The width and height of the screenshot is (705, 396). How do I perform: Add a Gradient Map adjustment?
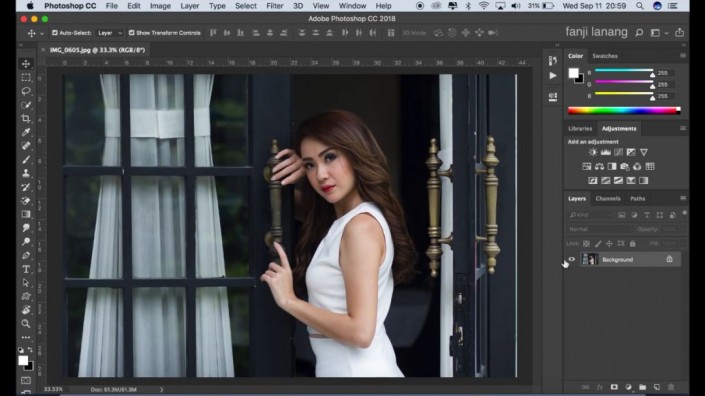(643, 180)
